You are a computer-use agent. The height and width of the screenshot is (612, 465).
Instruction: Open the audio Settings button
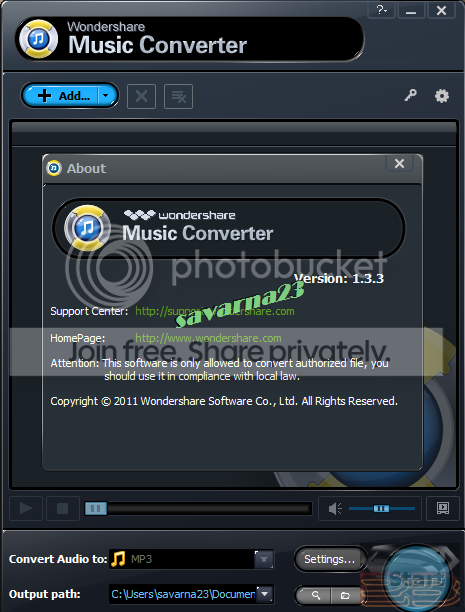pyautogui.click(x=330, y=559)
